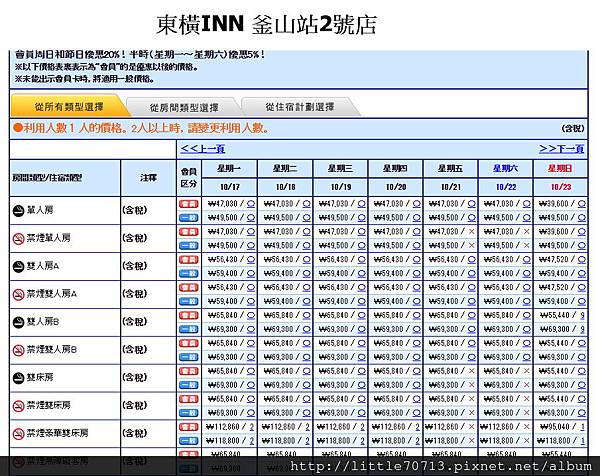Click the 星期一 10/17 column header
Viewport: 600px width, 476px height.
click(230, 178)
